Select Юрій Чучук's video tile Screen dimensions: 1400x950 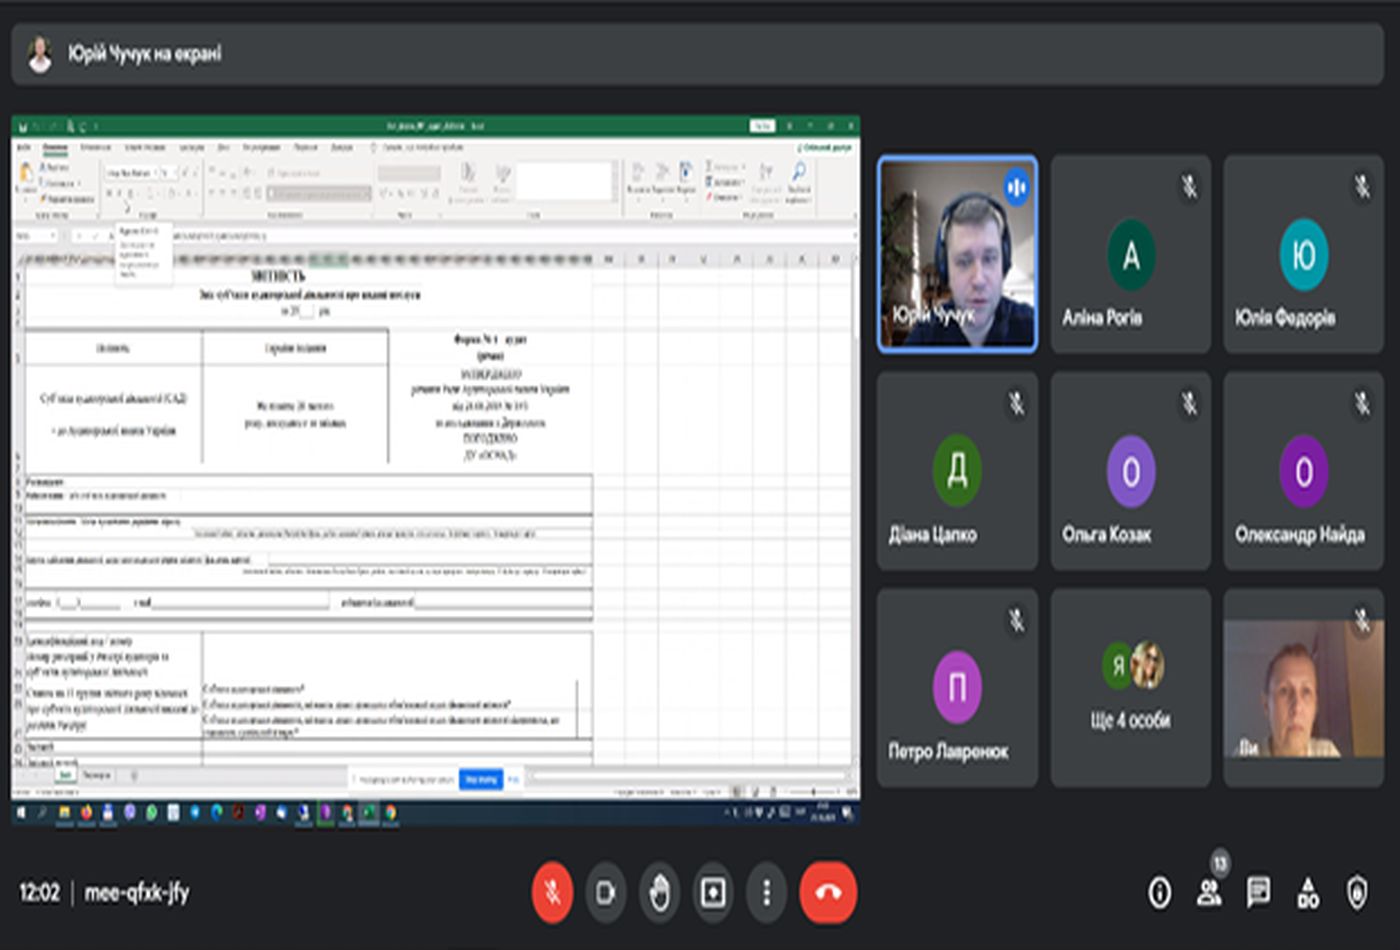[x=957, y=255]
